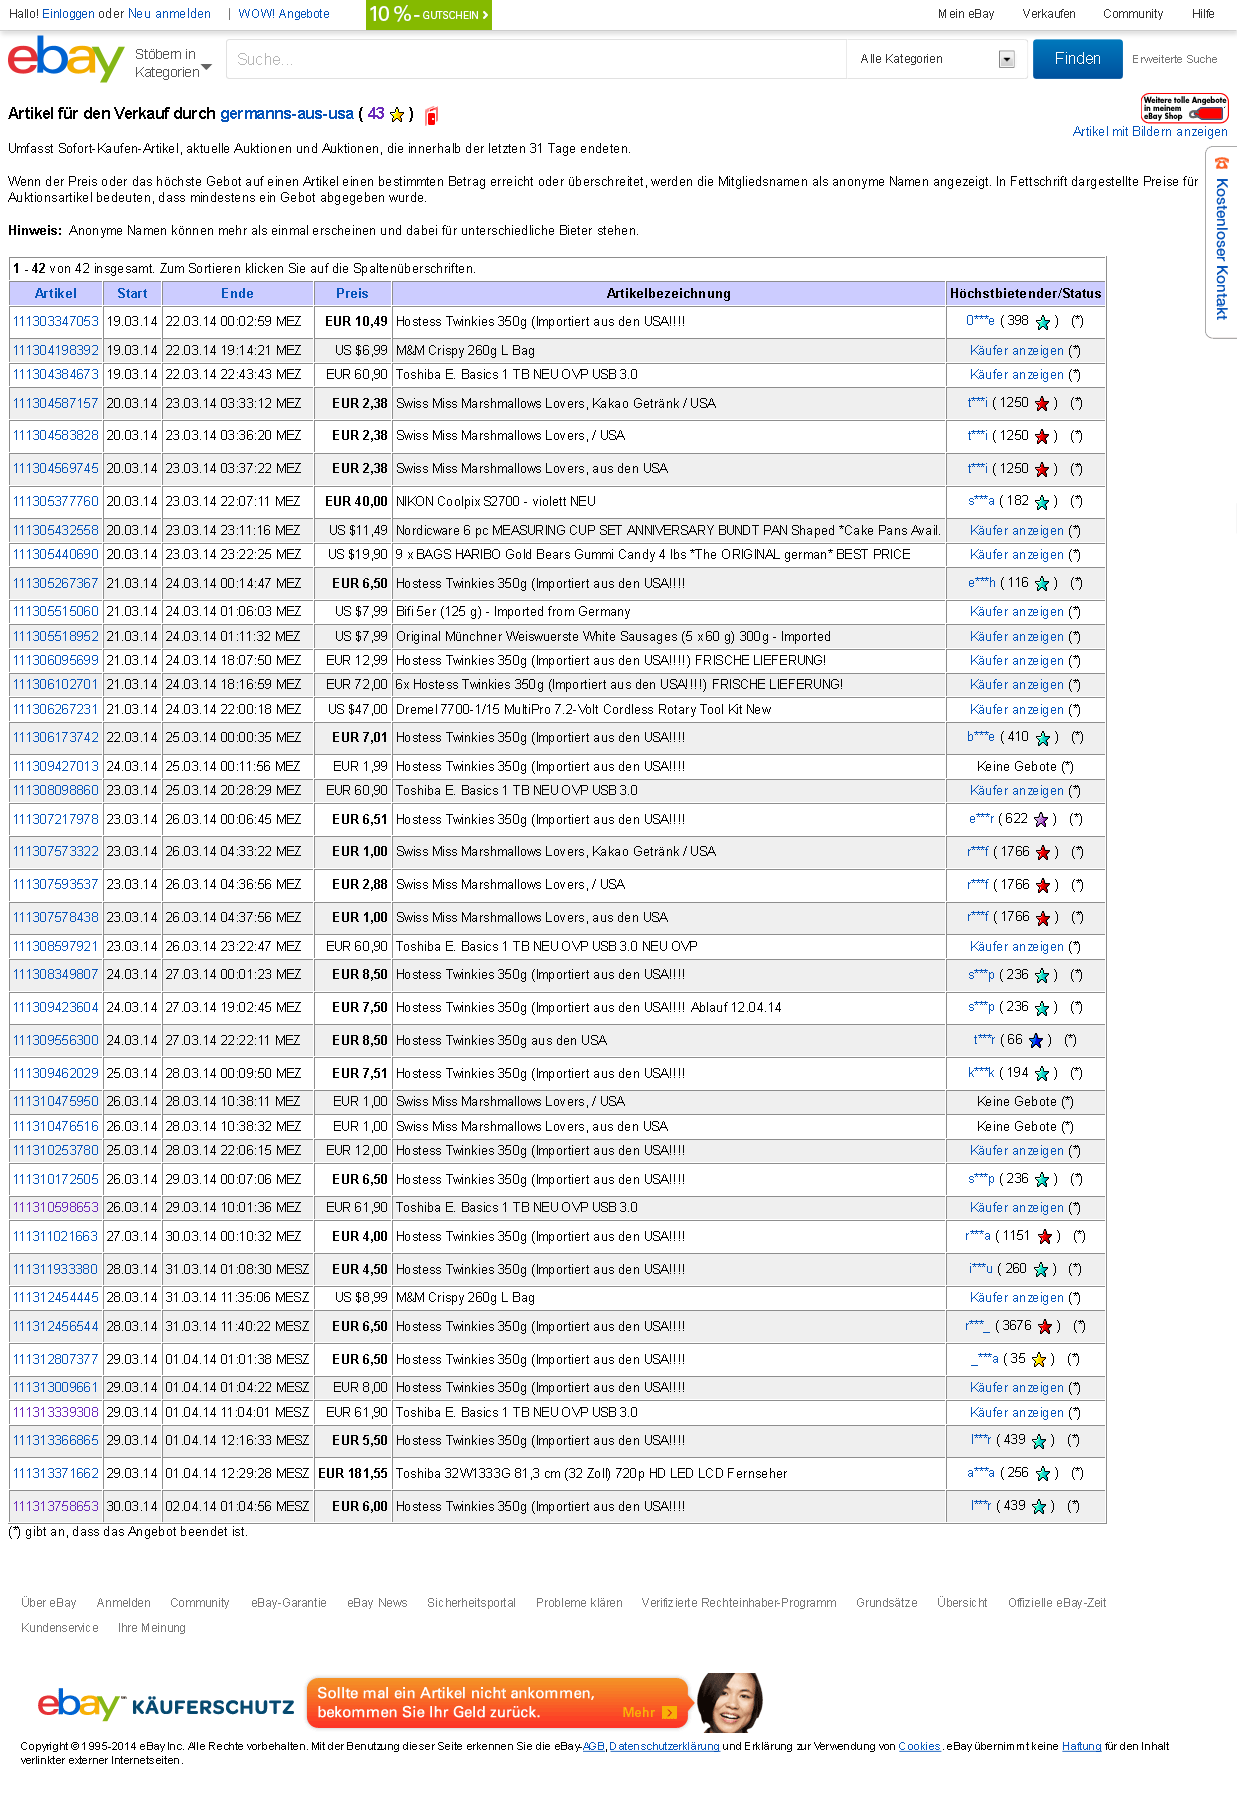Click the star next to bidder b***e (410)
Image resolution: width=1237 pixels, height=1818 pixels.
[x=1042, y=738]
